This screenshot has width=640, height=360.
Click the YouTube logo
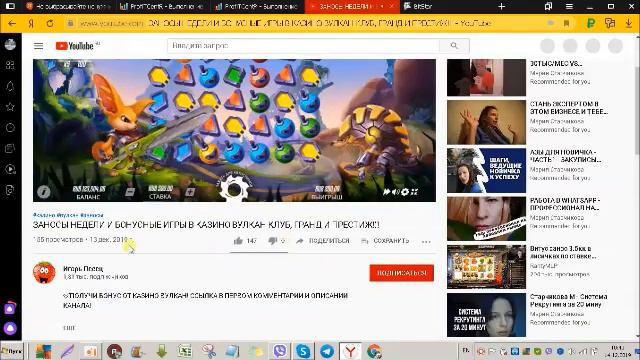pyautogui.click(x=75, y=46)
